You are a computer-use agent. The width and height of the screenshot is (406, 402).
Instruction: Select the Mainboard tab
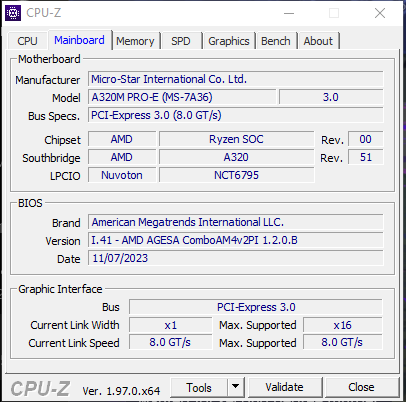(79, 40)
